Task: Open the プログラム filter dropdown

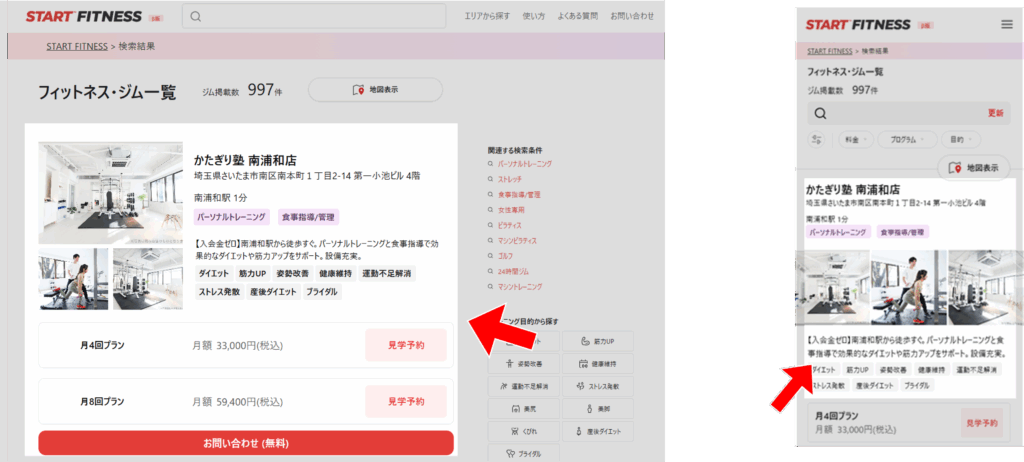Action: [908, 140]
